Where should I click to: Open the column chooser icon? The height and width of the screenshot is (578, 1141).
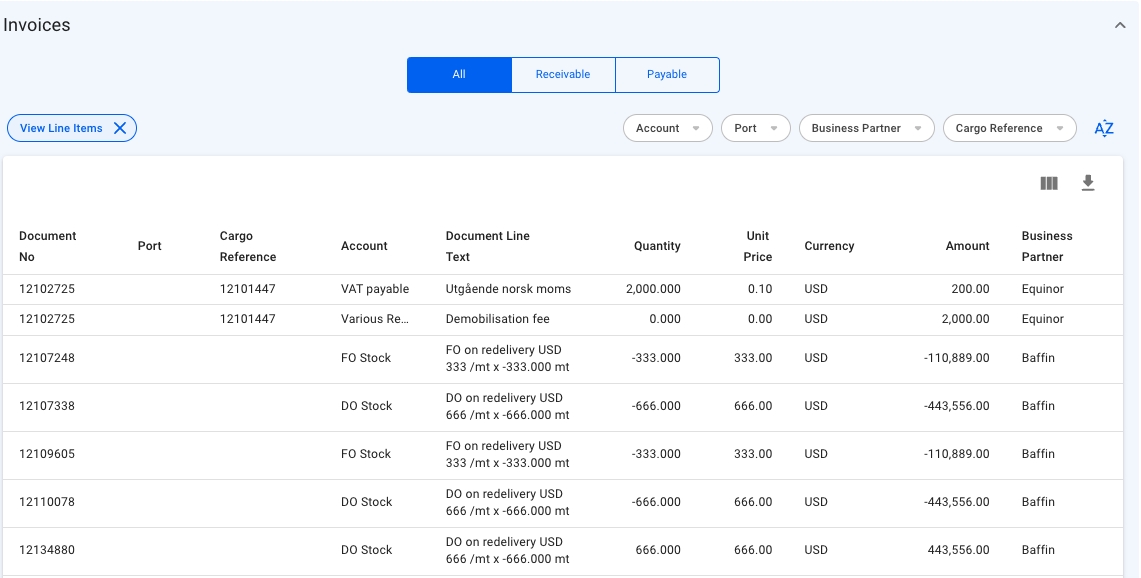(x=1049, y=183)
